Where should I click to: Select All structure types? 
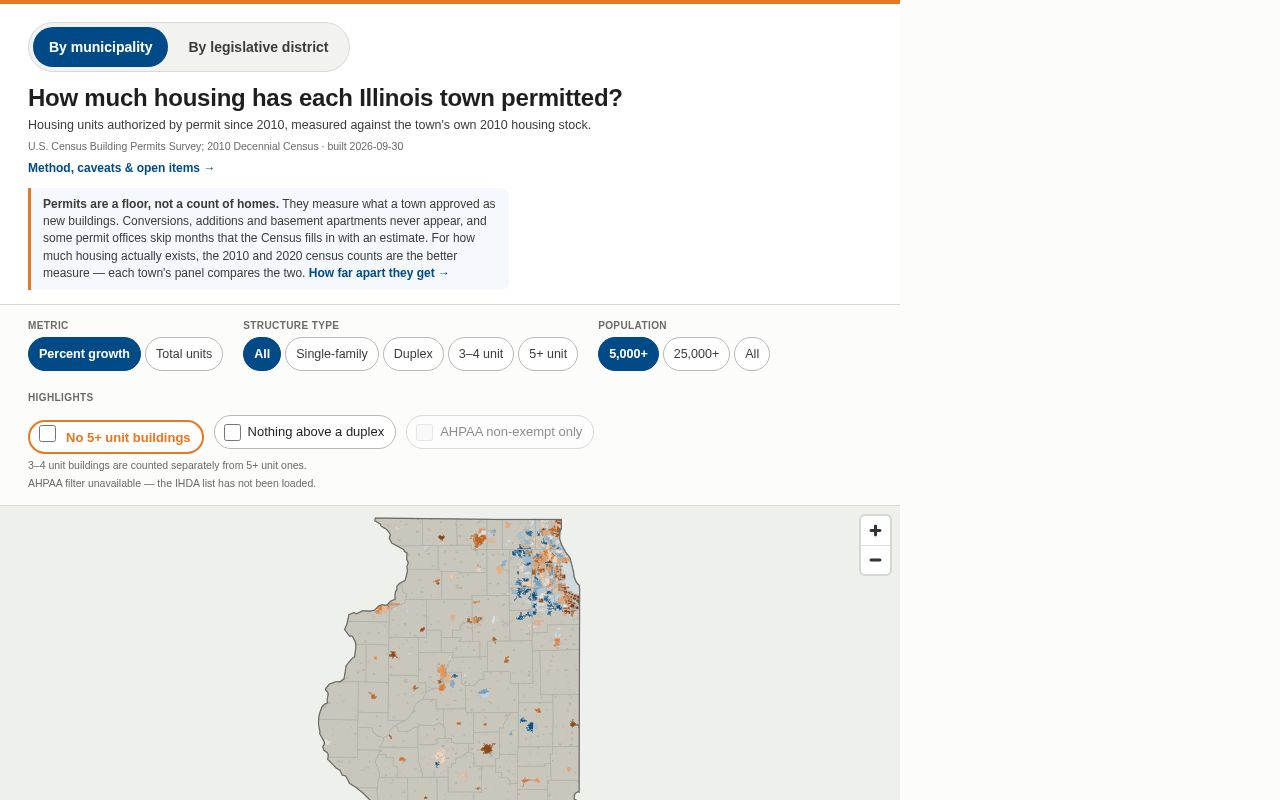(262, 354)
